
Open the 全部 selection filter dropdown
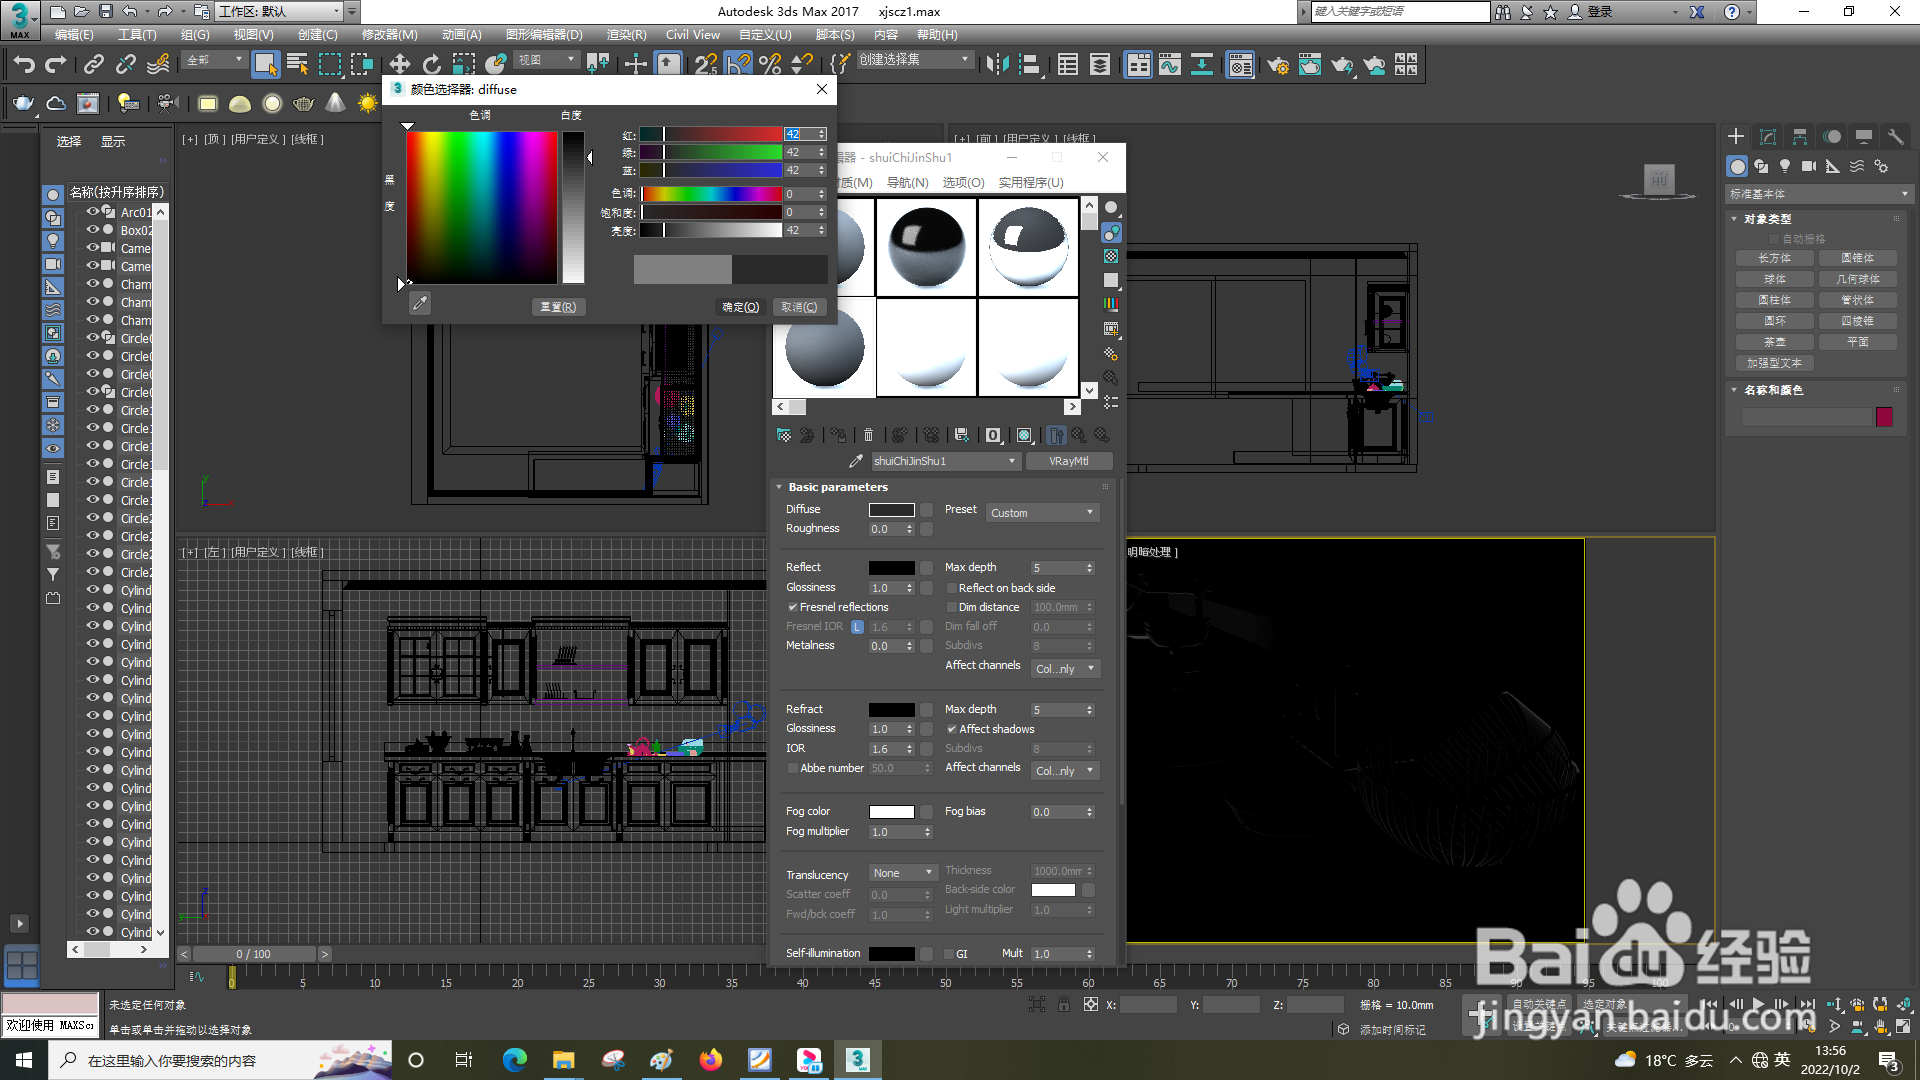[214, 60]
